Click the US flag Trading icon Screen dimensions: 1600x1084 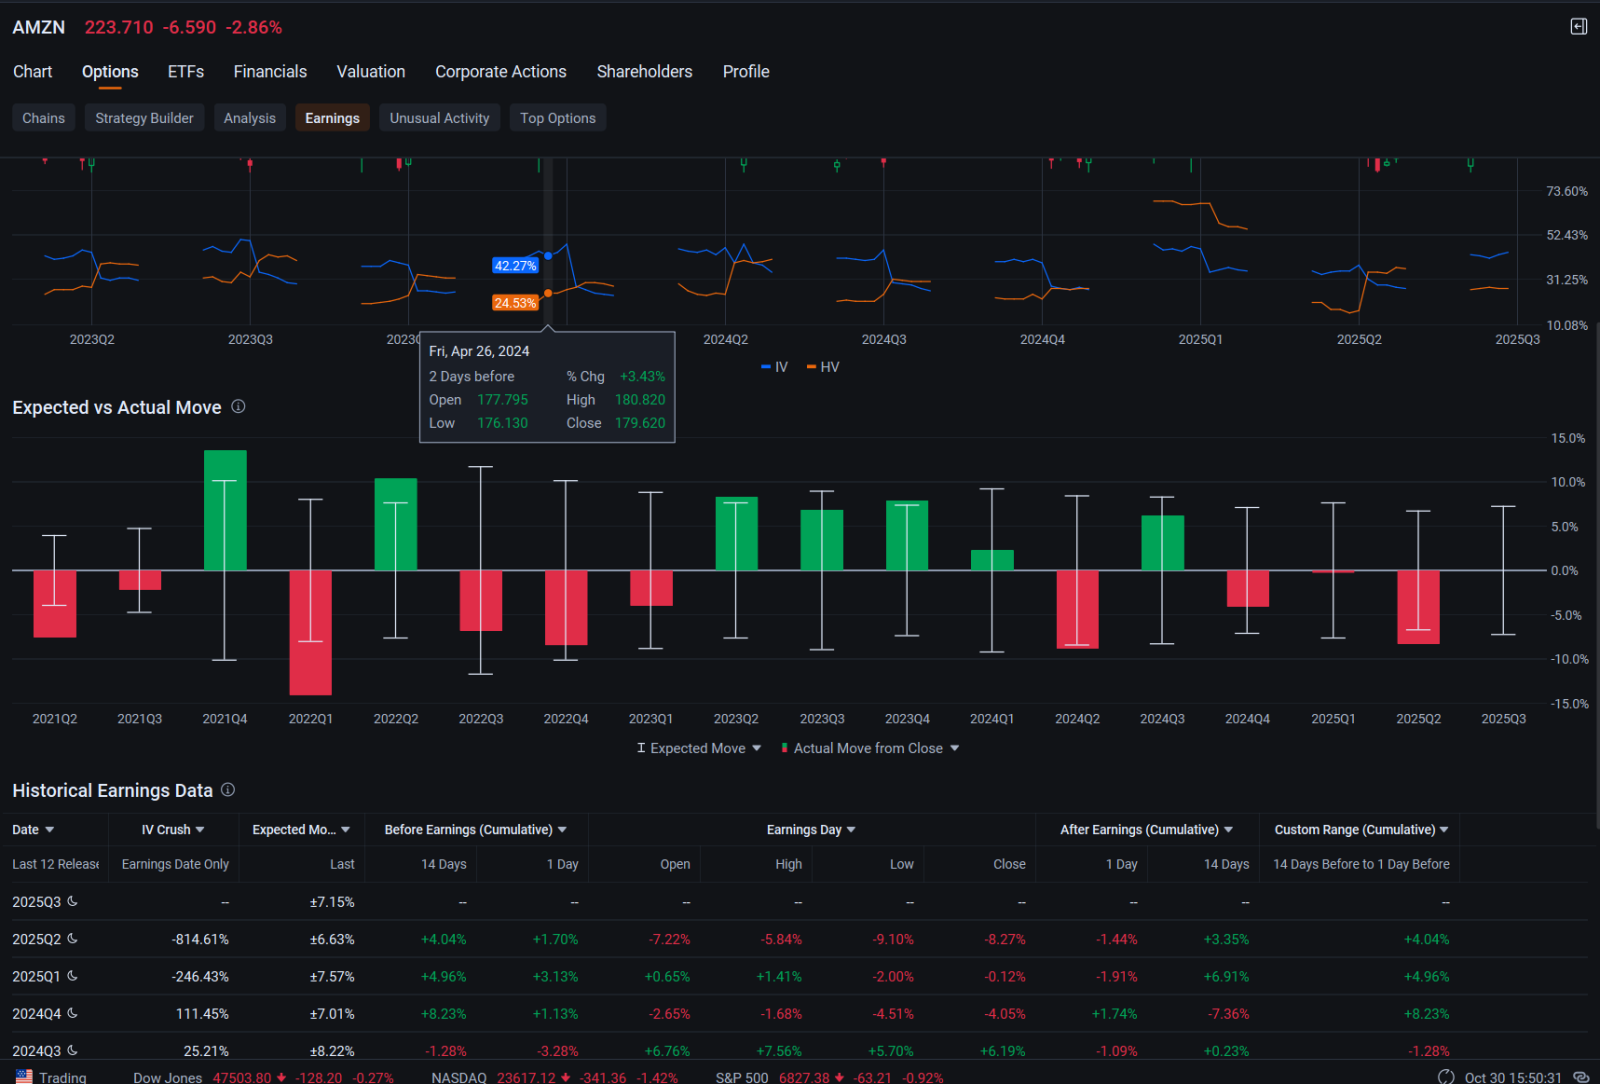(24, 1077)
